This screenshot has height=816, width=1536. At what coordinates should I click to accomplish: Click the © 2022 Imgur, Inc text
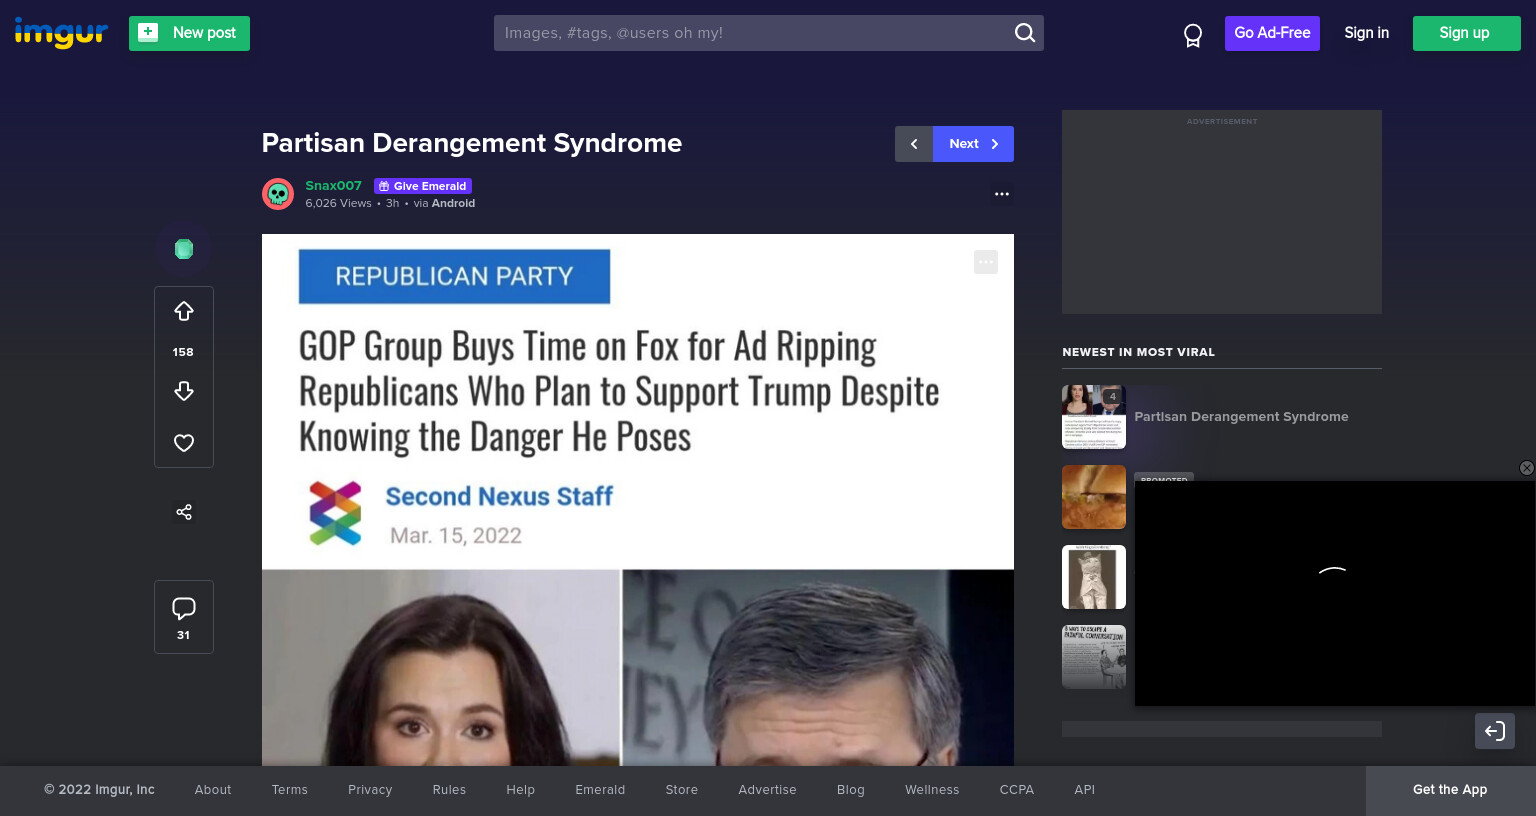[x=99, y=790]
